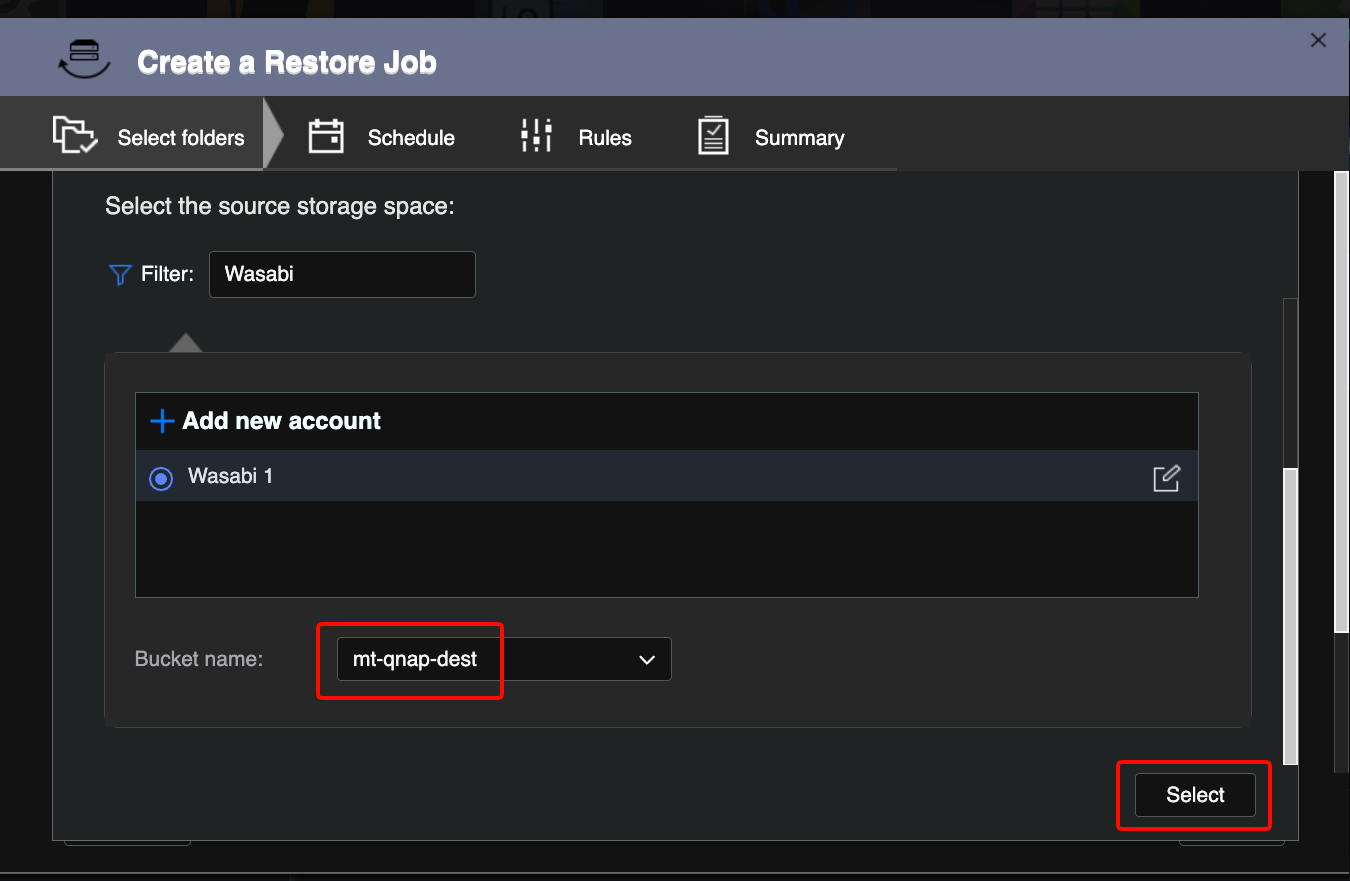
Task: Click the edit icon for Wasabi 1
Action: 1166,478
